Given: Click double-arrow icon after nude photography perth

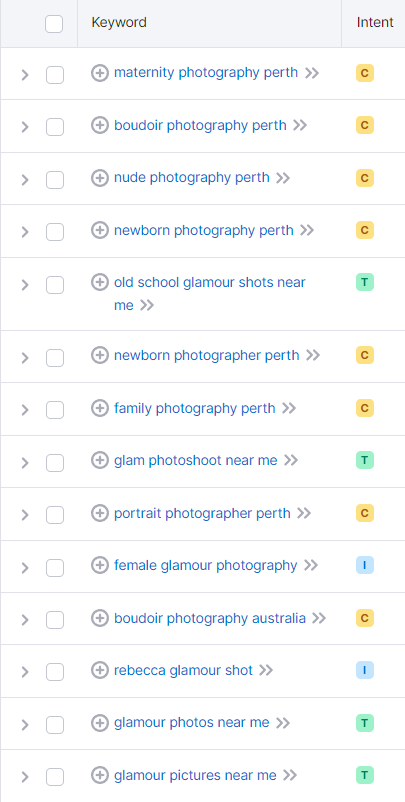Looking at the screenshot, I should tap(283, 178).
